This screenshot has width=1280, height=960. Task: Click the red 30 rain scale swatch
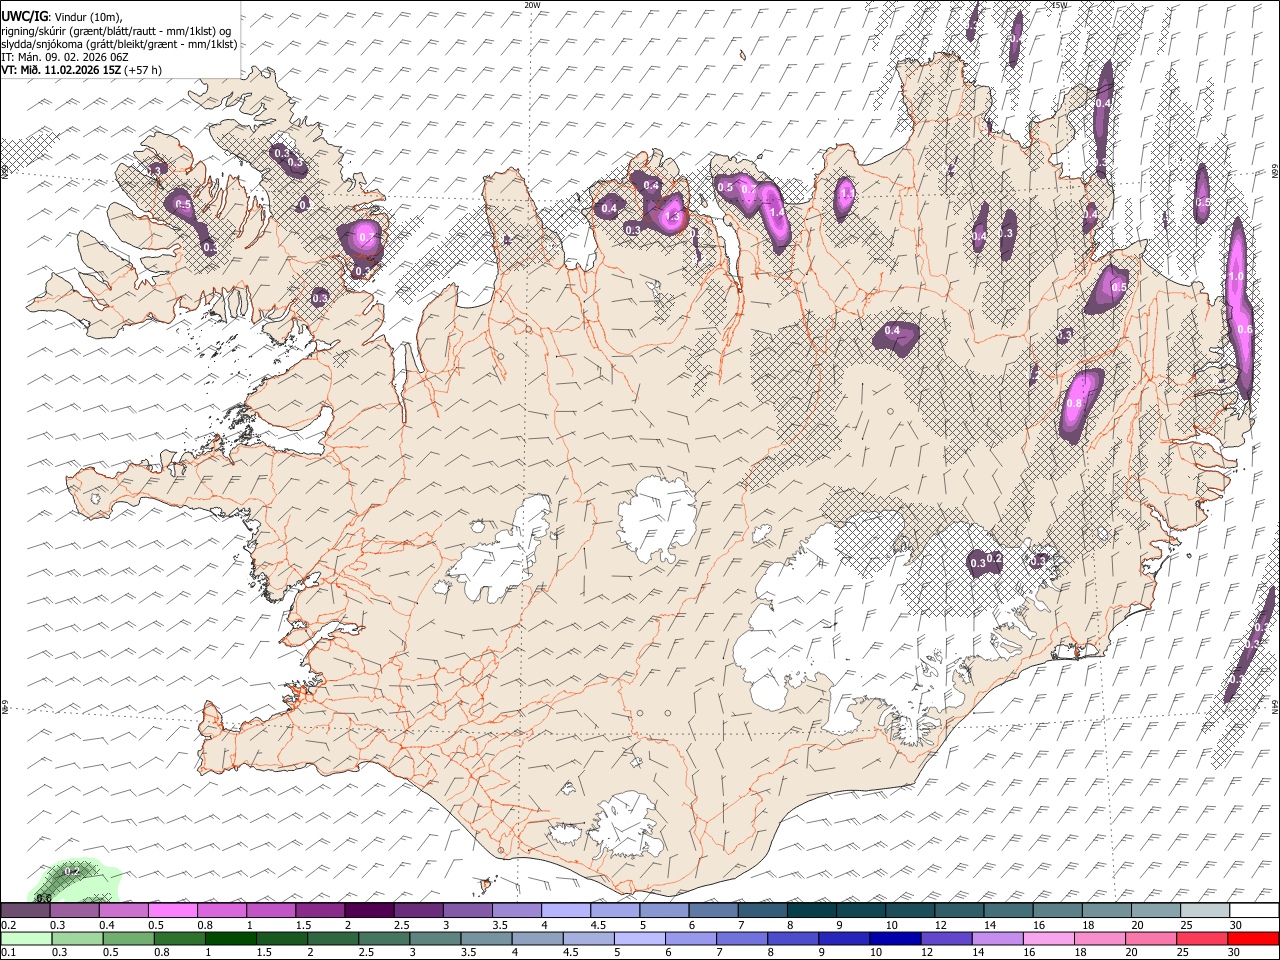click(x=1254, y=938)
